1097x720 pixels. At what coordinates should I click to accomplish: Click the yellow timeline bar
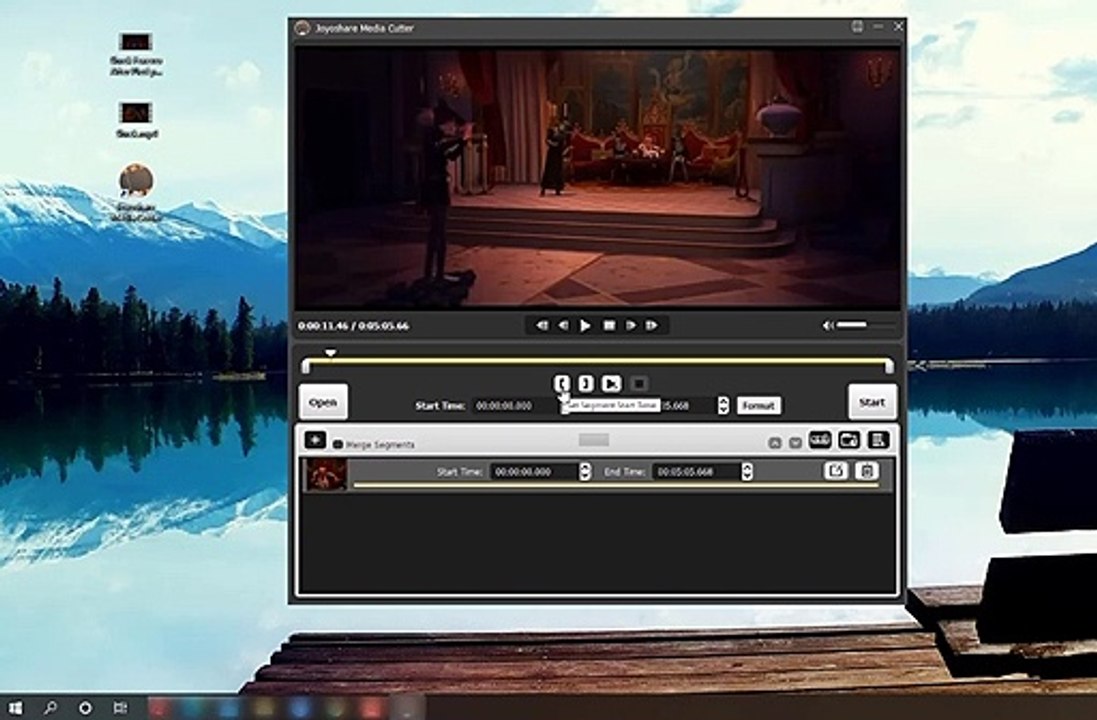(597, 362)
